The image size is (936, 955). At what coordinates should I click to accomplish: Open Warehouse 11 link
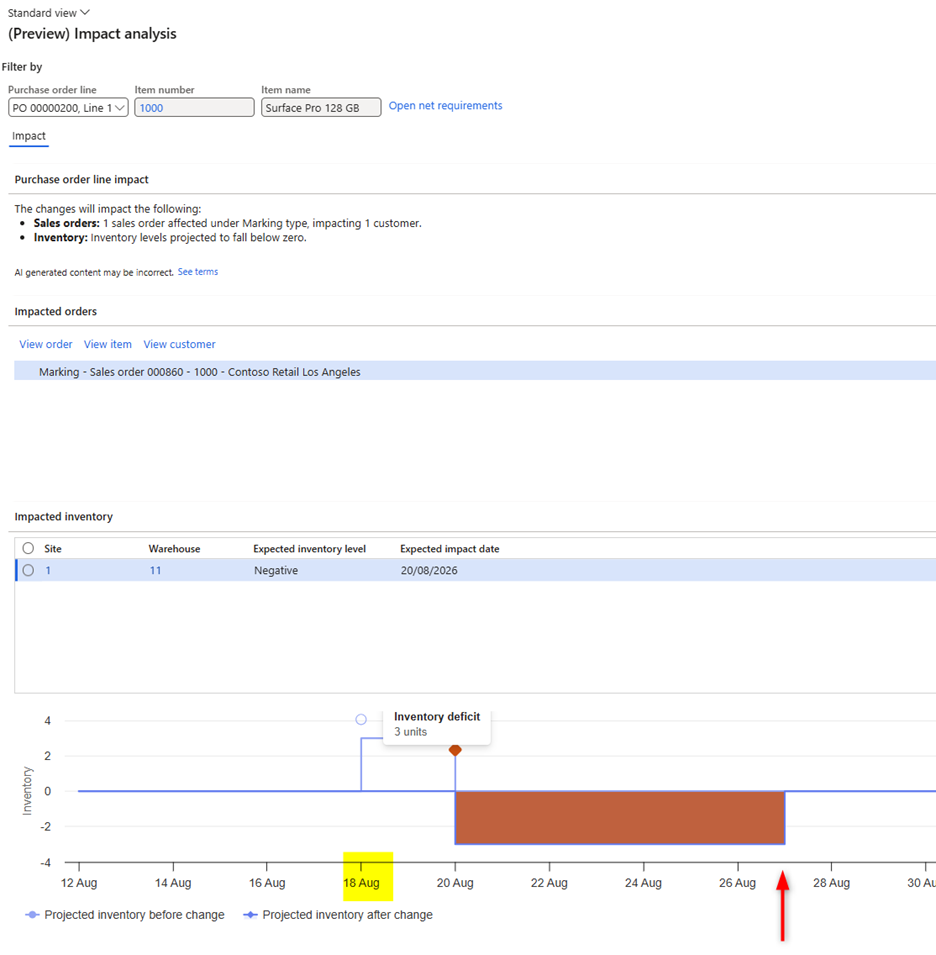tap(155, 571)
